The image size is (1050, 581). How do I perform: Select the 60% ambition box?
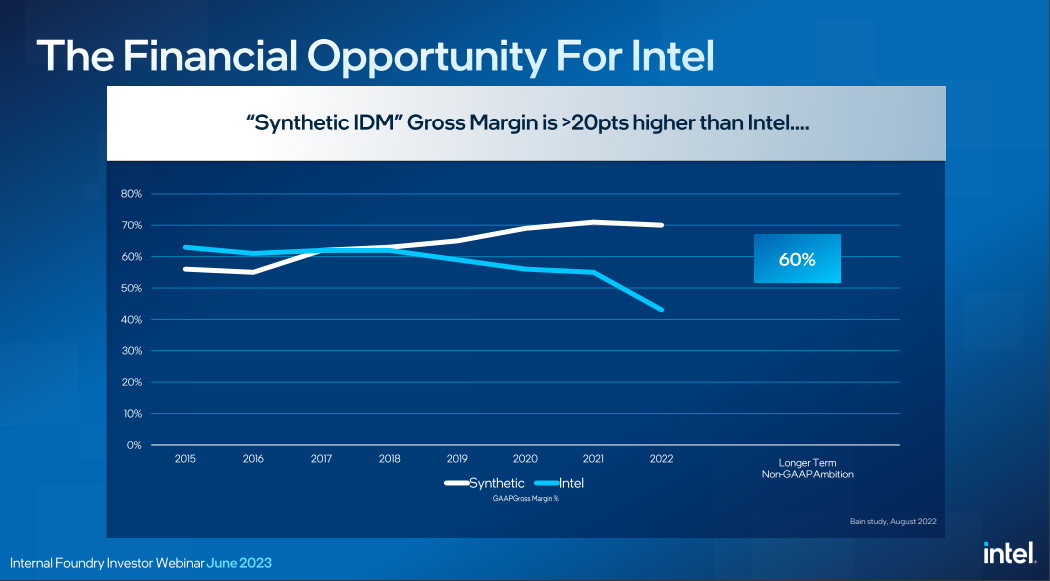click(x=797, y=259)
